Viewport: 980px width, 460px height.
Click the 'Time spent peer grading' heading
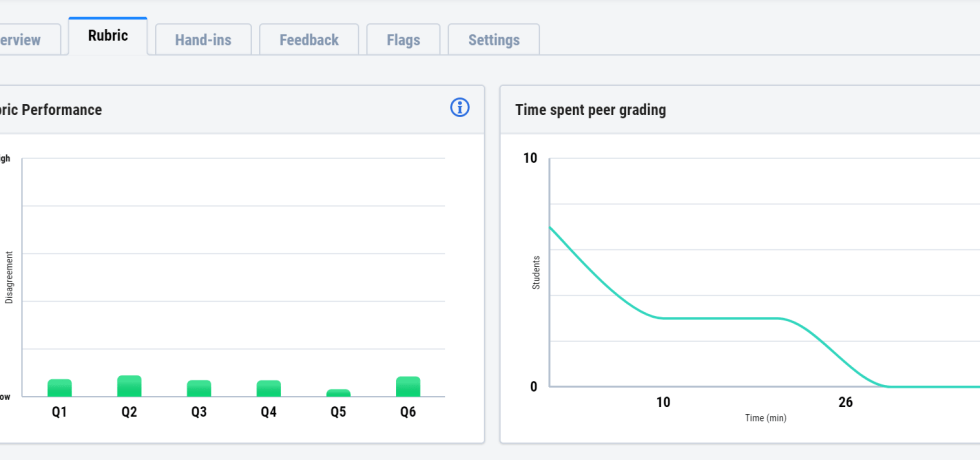590,110
